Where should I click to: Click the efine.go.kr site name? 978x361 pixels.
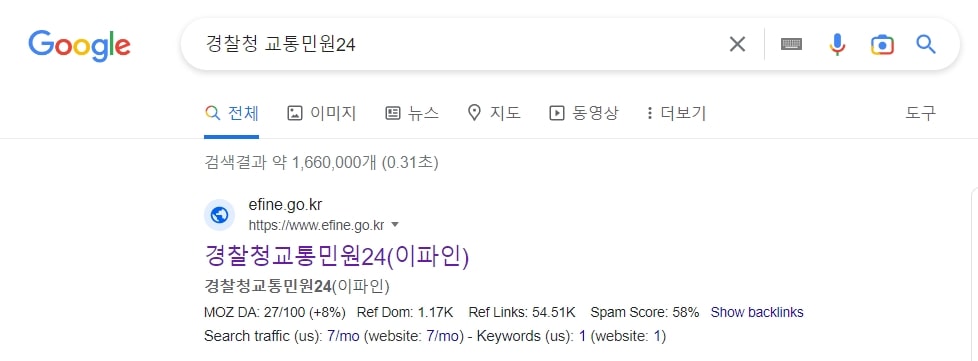tap(286, 205)
